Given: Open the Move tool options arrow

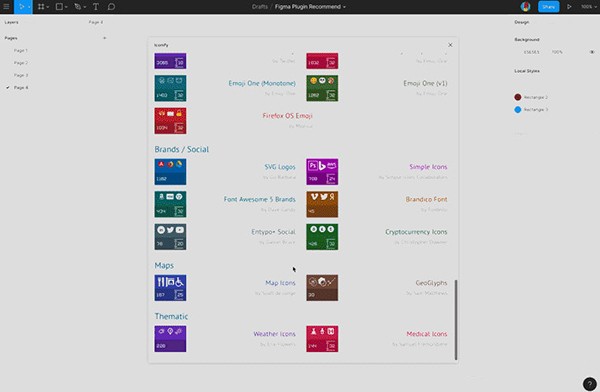Looking at the screenshot, I should point(29,7).
